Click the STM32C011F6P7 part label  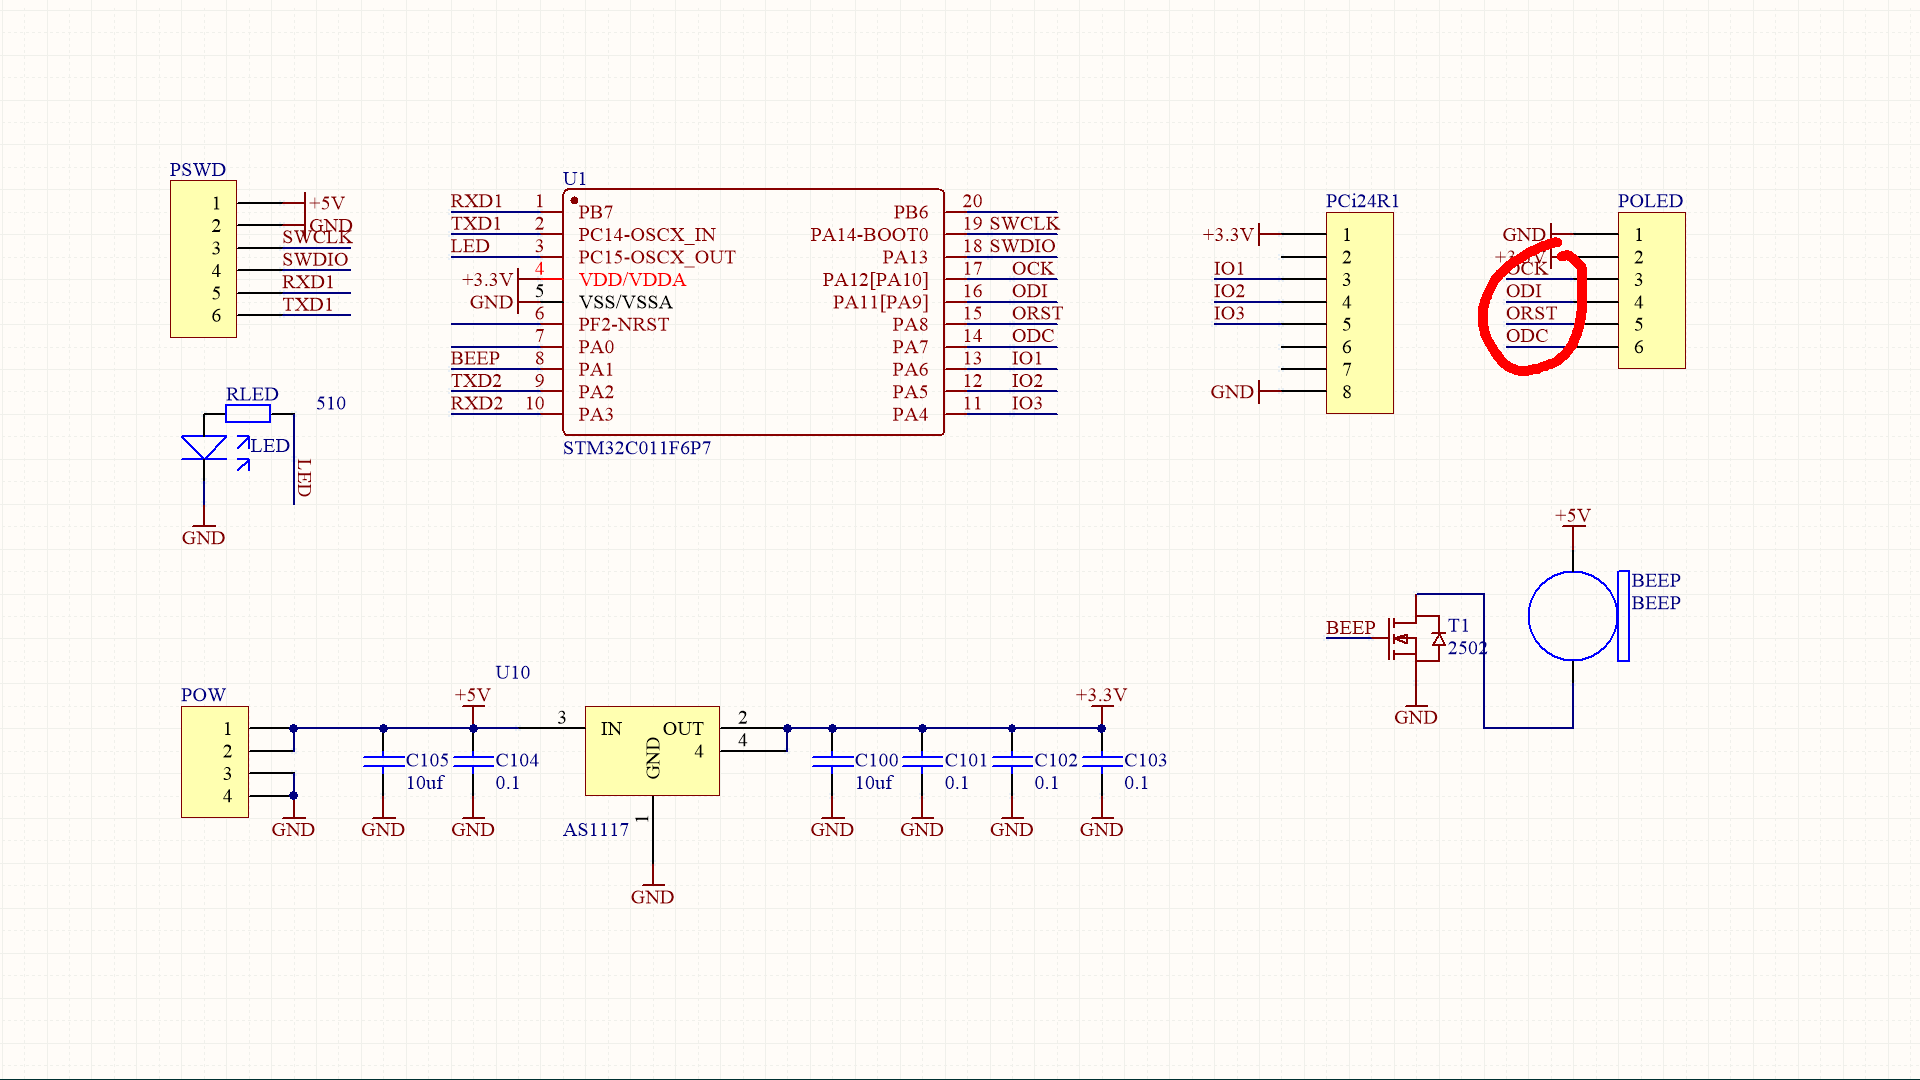click(636, 448)
